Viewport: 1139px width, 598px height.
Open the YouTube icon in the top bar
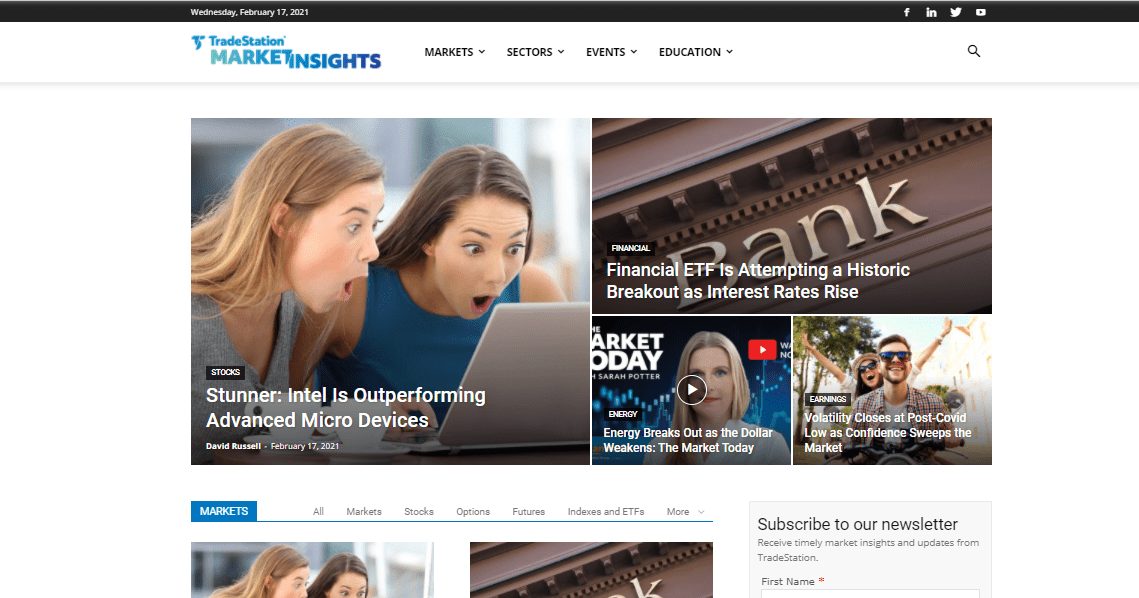(981, 12)
